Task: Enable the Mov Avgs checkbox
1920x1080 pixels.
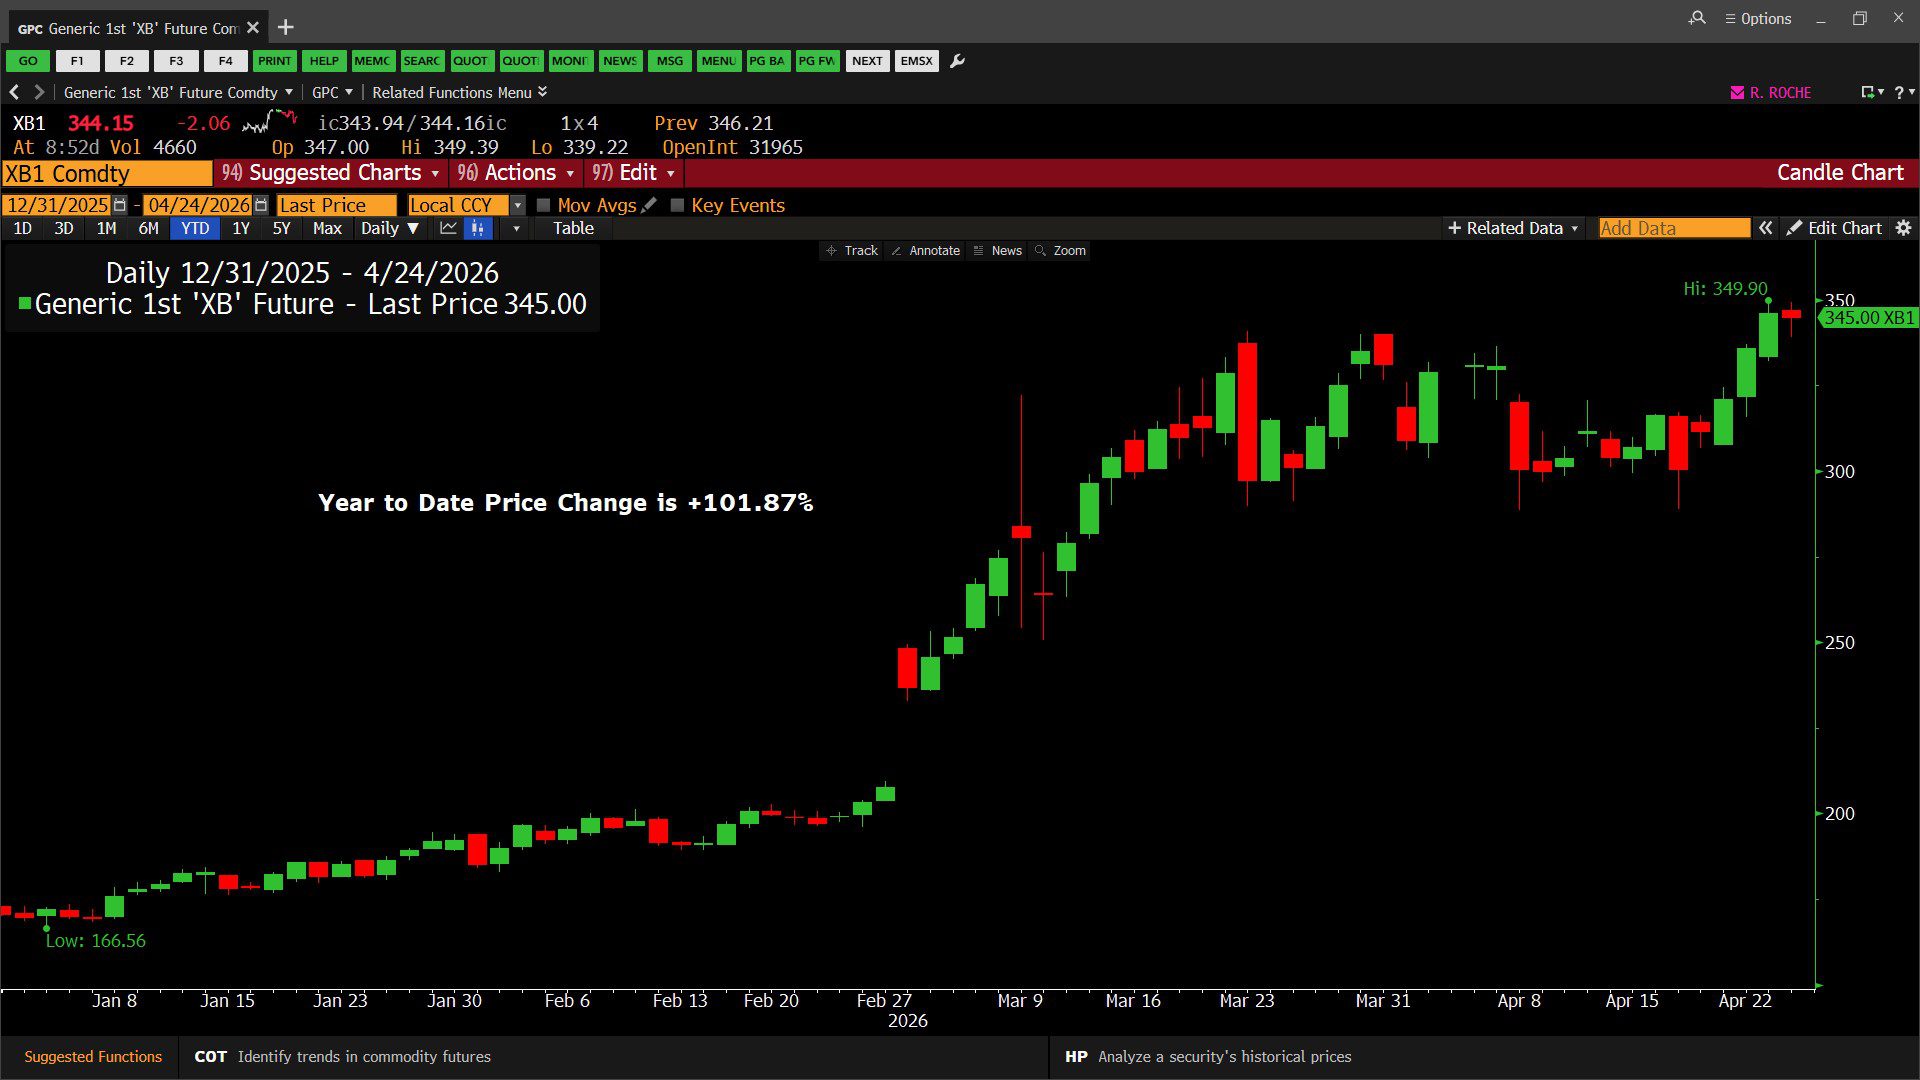Action: [544, 205]
